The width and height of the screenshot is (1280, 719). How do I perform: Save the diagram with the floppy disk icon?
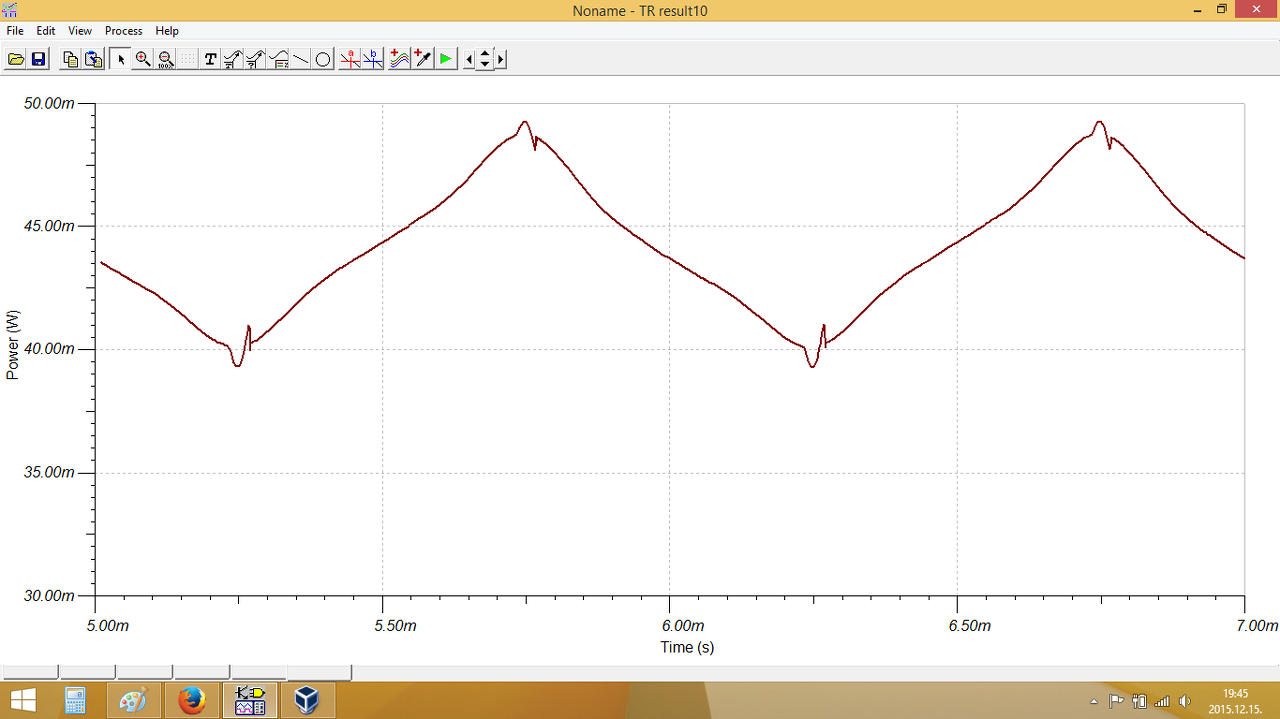click(39, 59)
